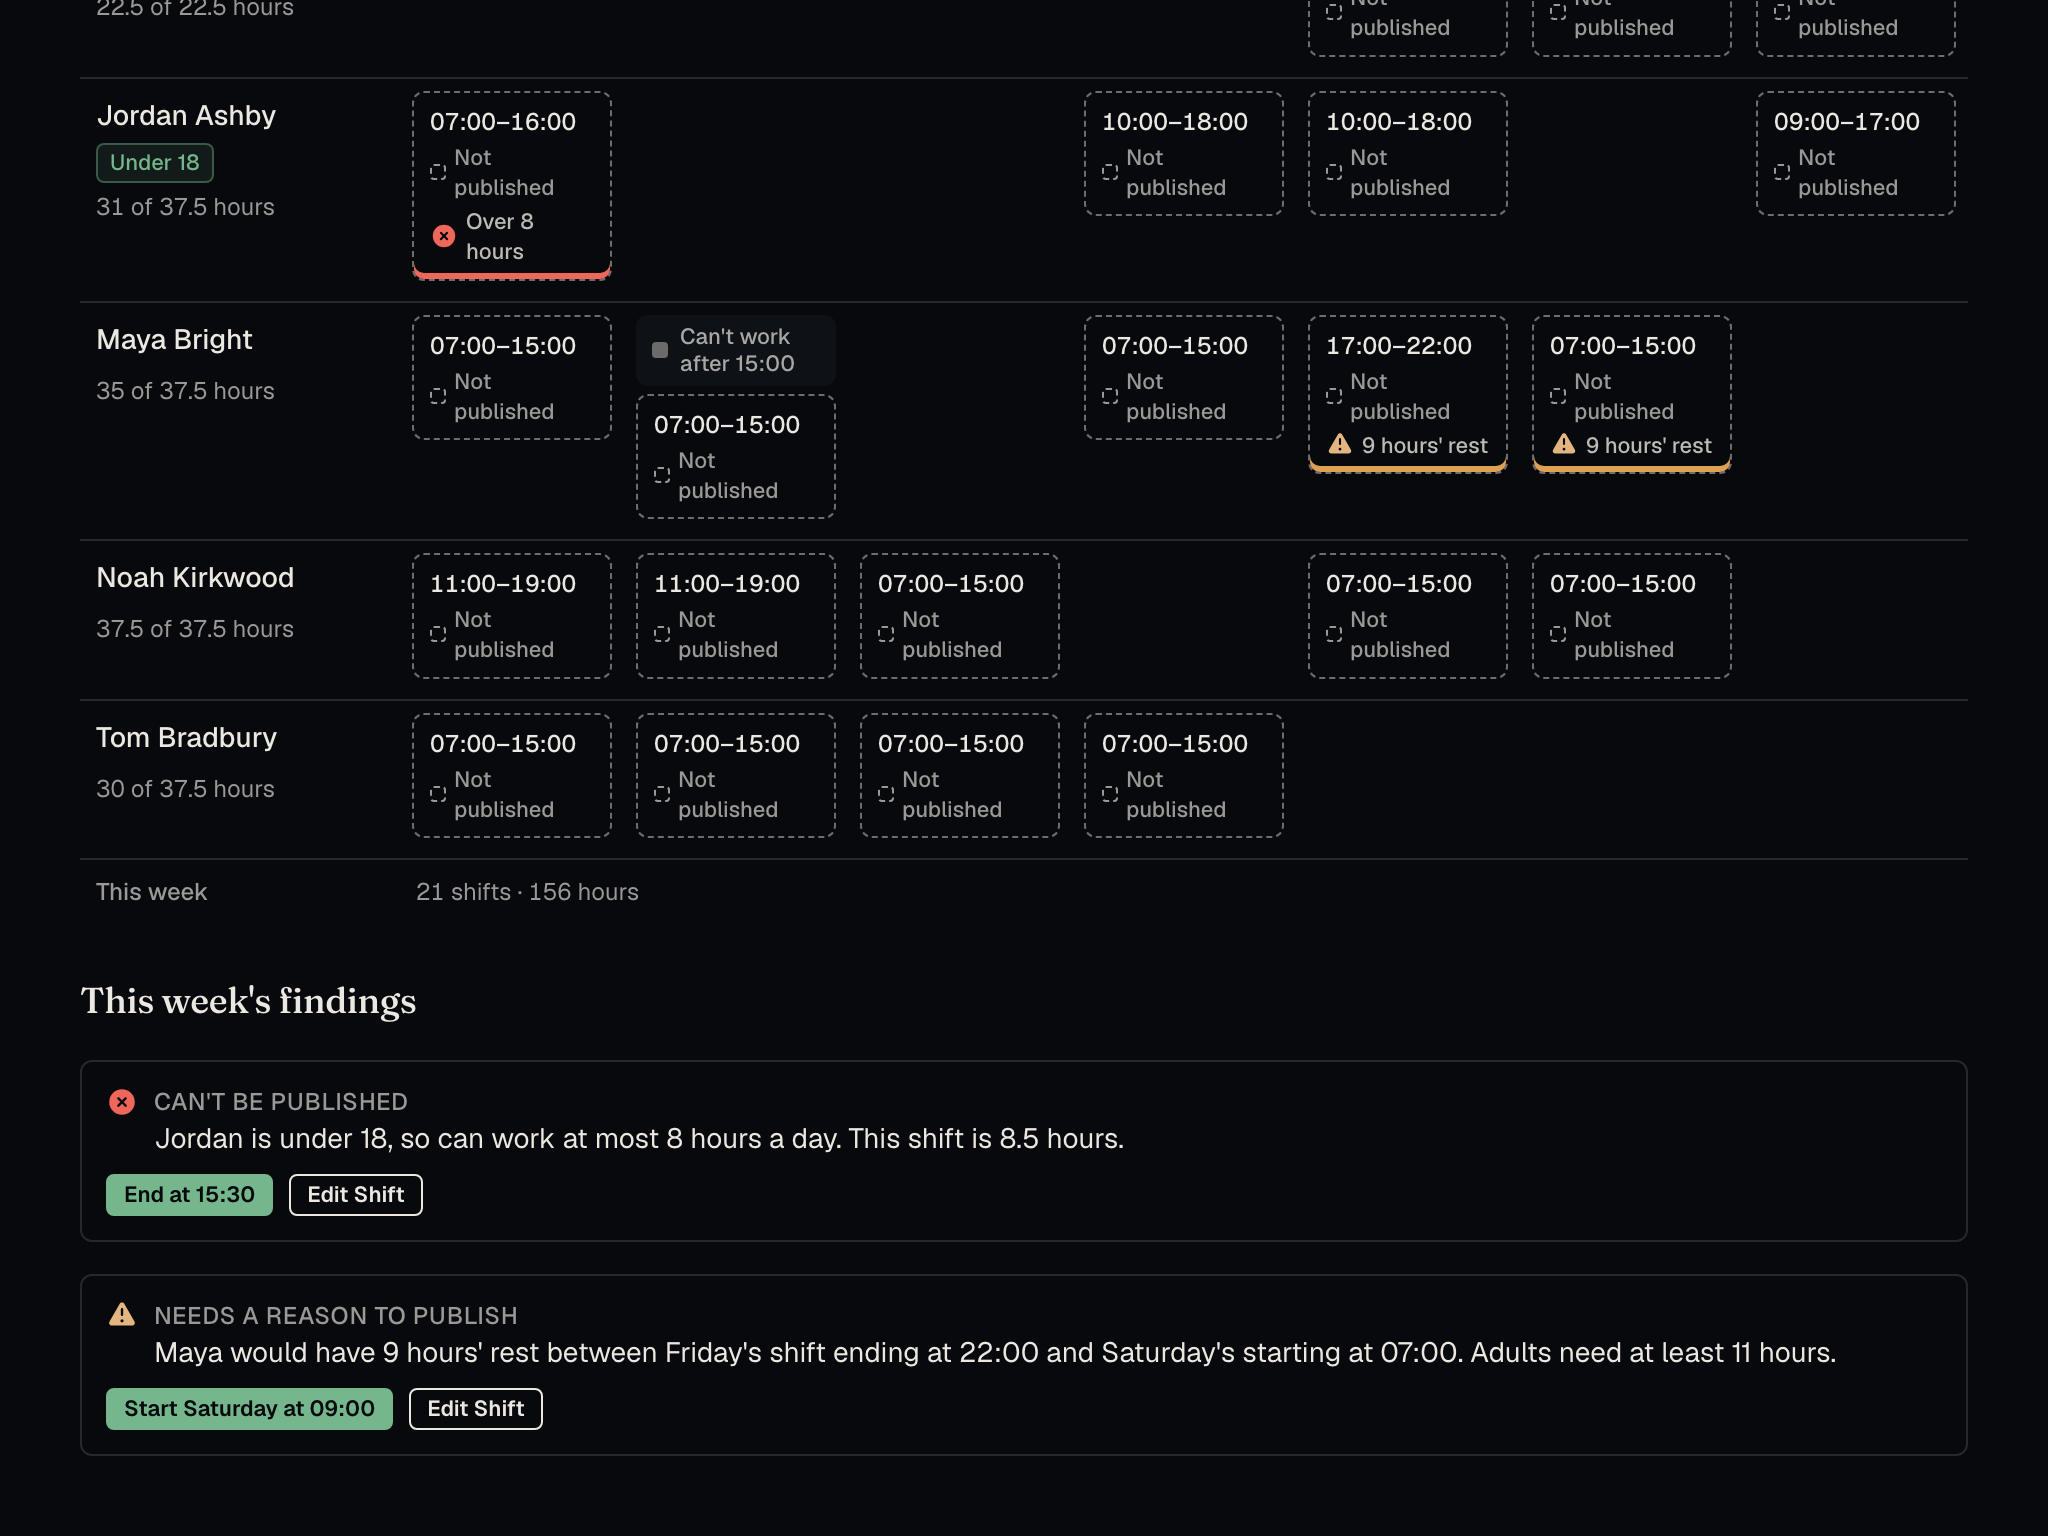Screen dimensions: 2048x1536
Task: Open Jordan Ashby's 09:00–17:00 shift
Action: pos(1856,154)
